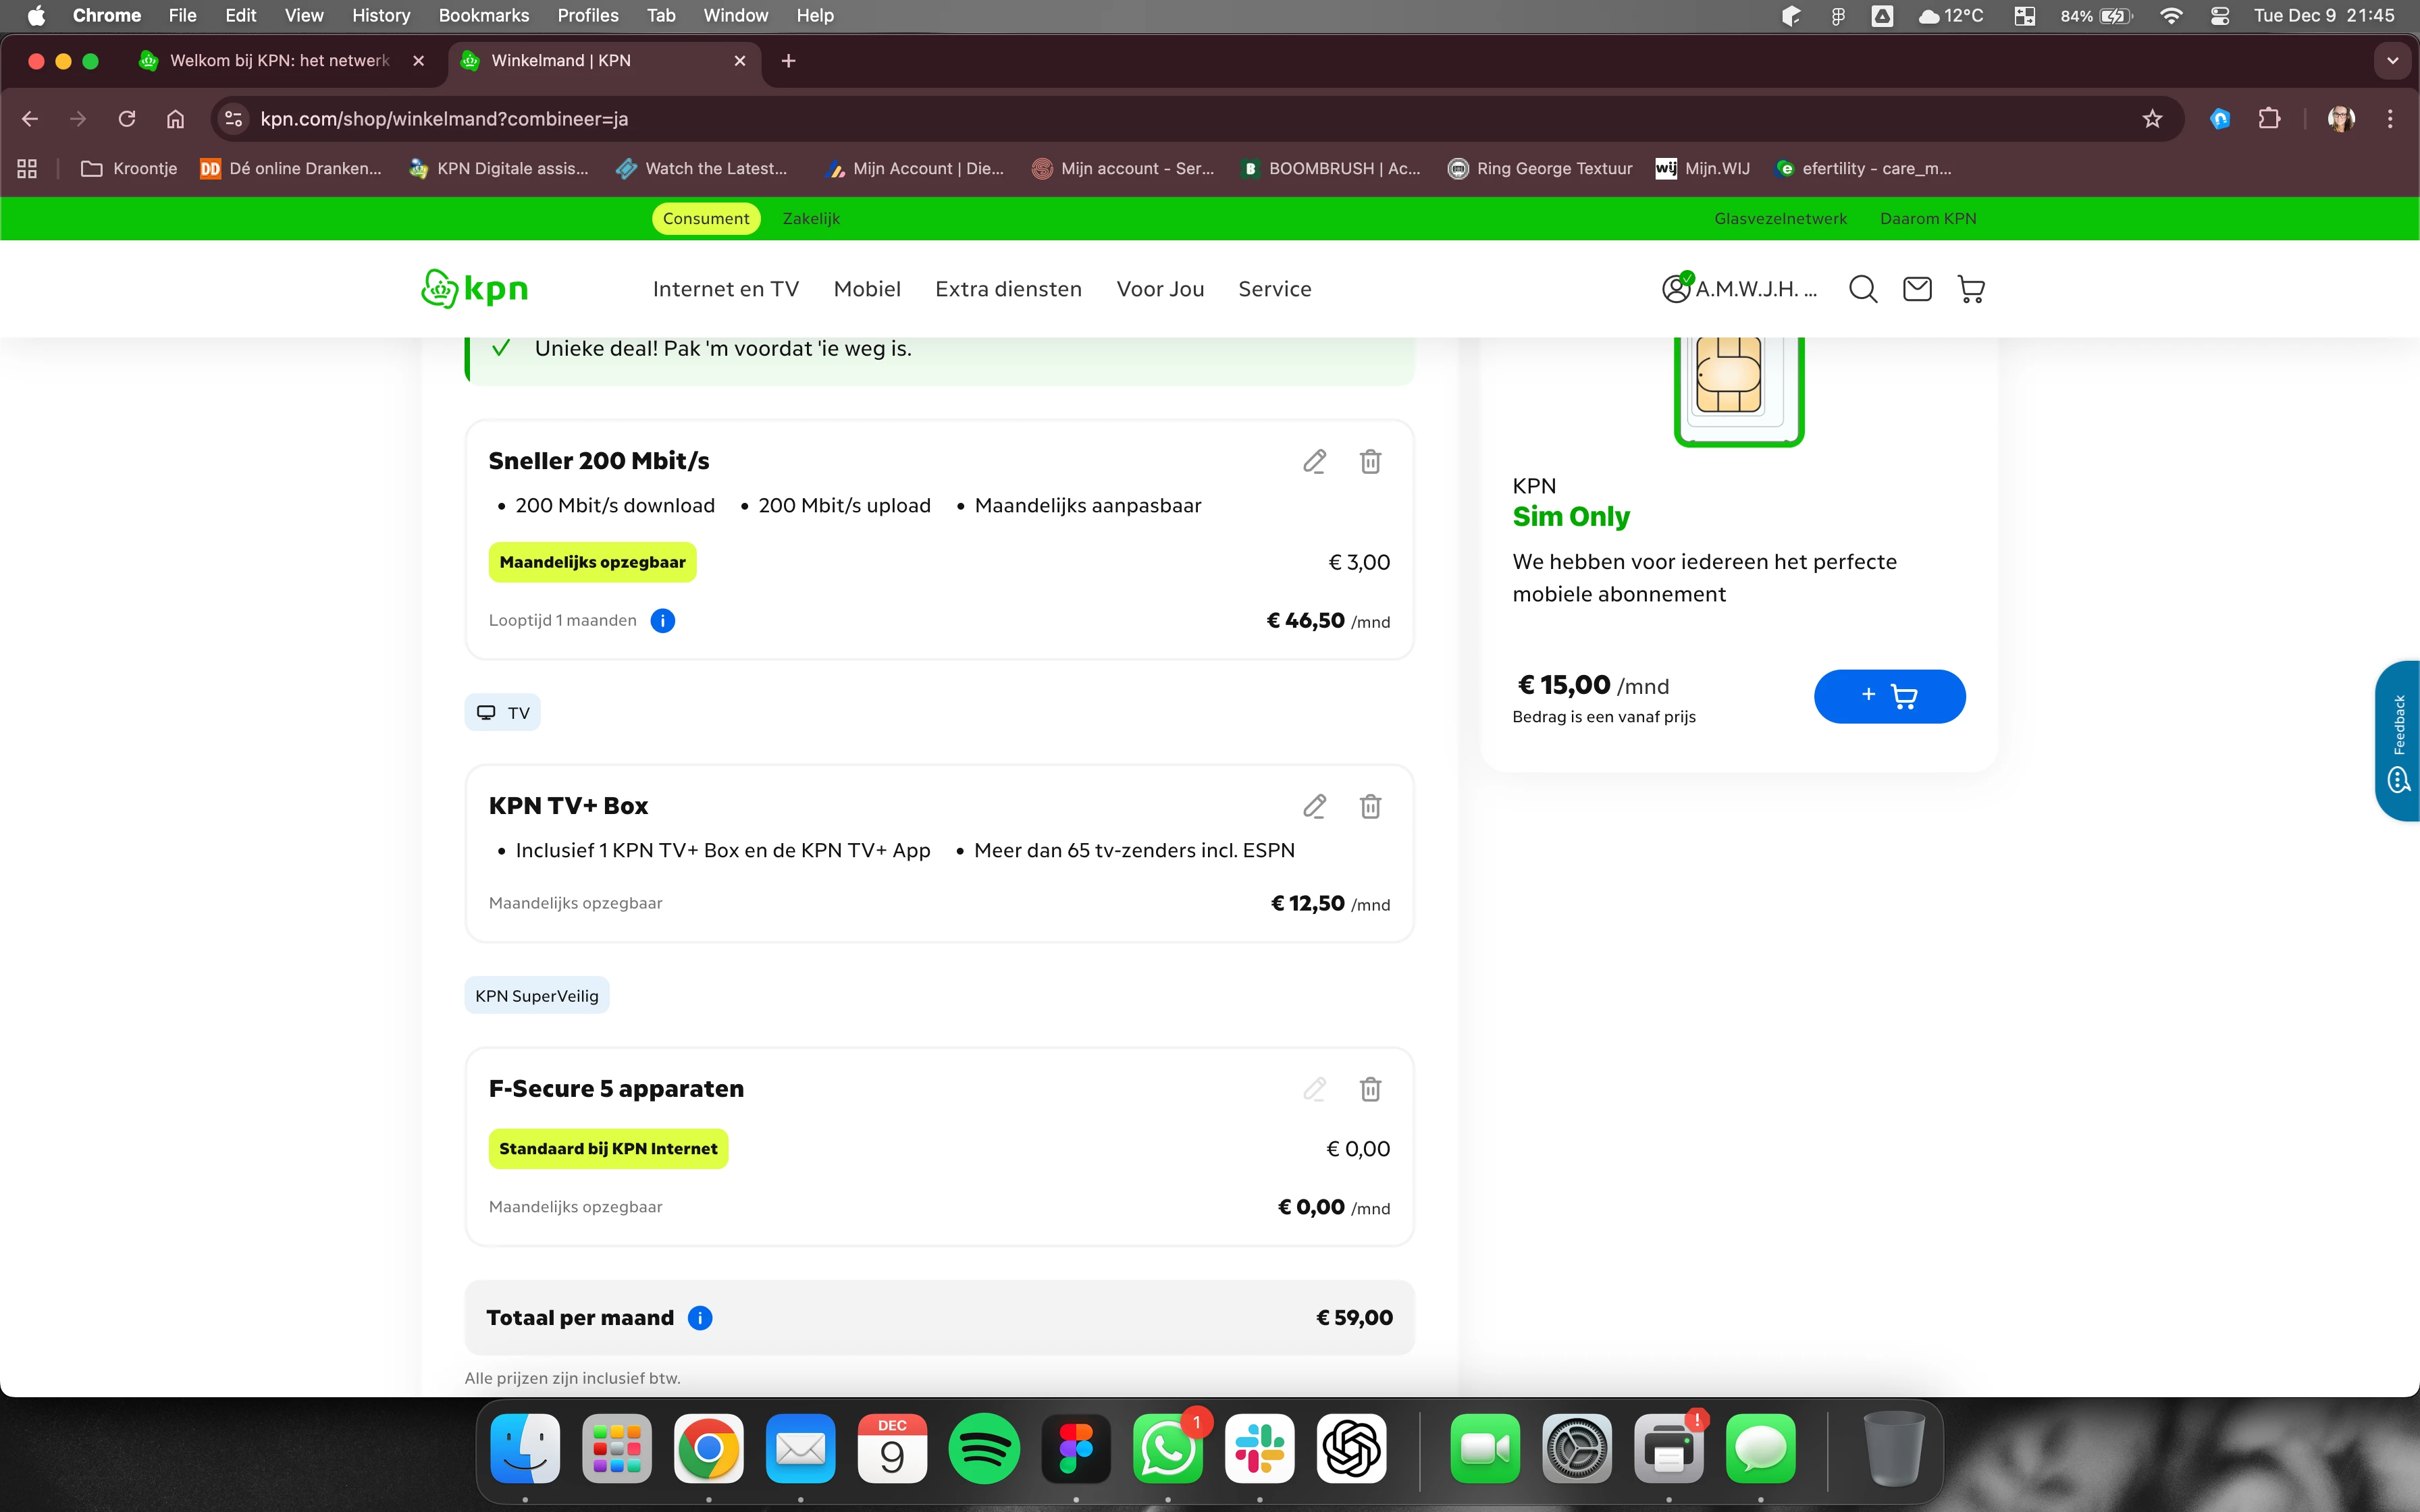
Task: Open the shopping cart icon in header
Action: [x=1971, y=289]
